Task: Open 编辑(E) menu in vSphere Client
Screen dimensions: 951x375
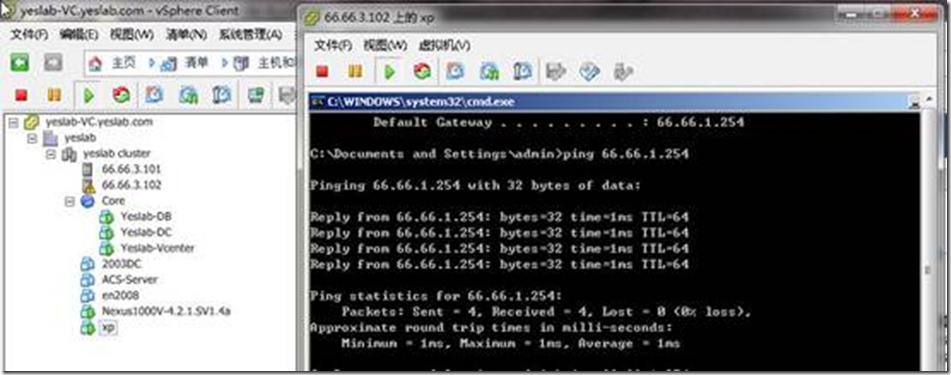Action: pos(79,35)
